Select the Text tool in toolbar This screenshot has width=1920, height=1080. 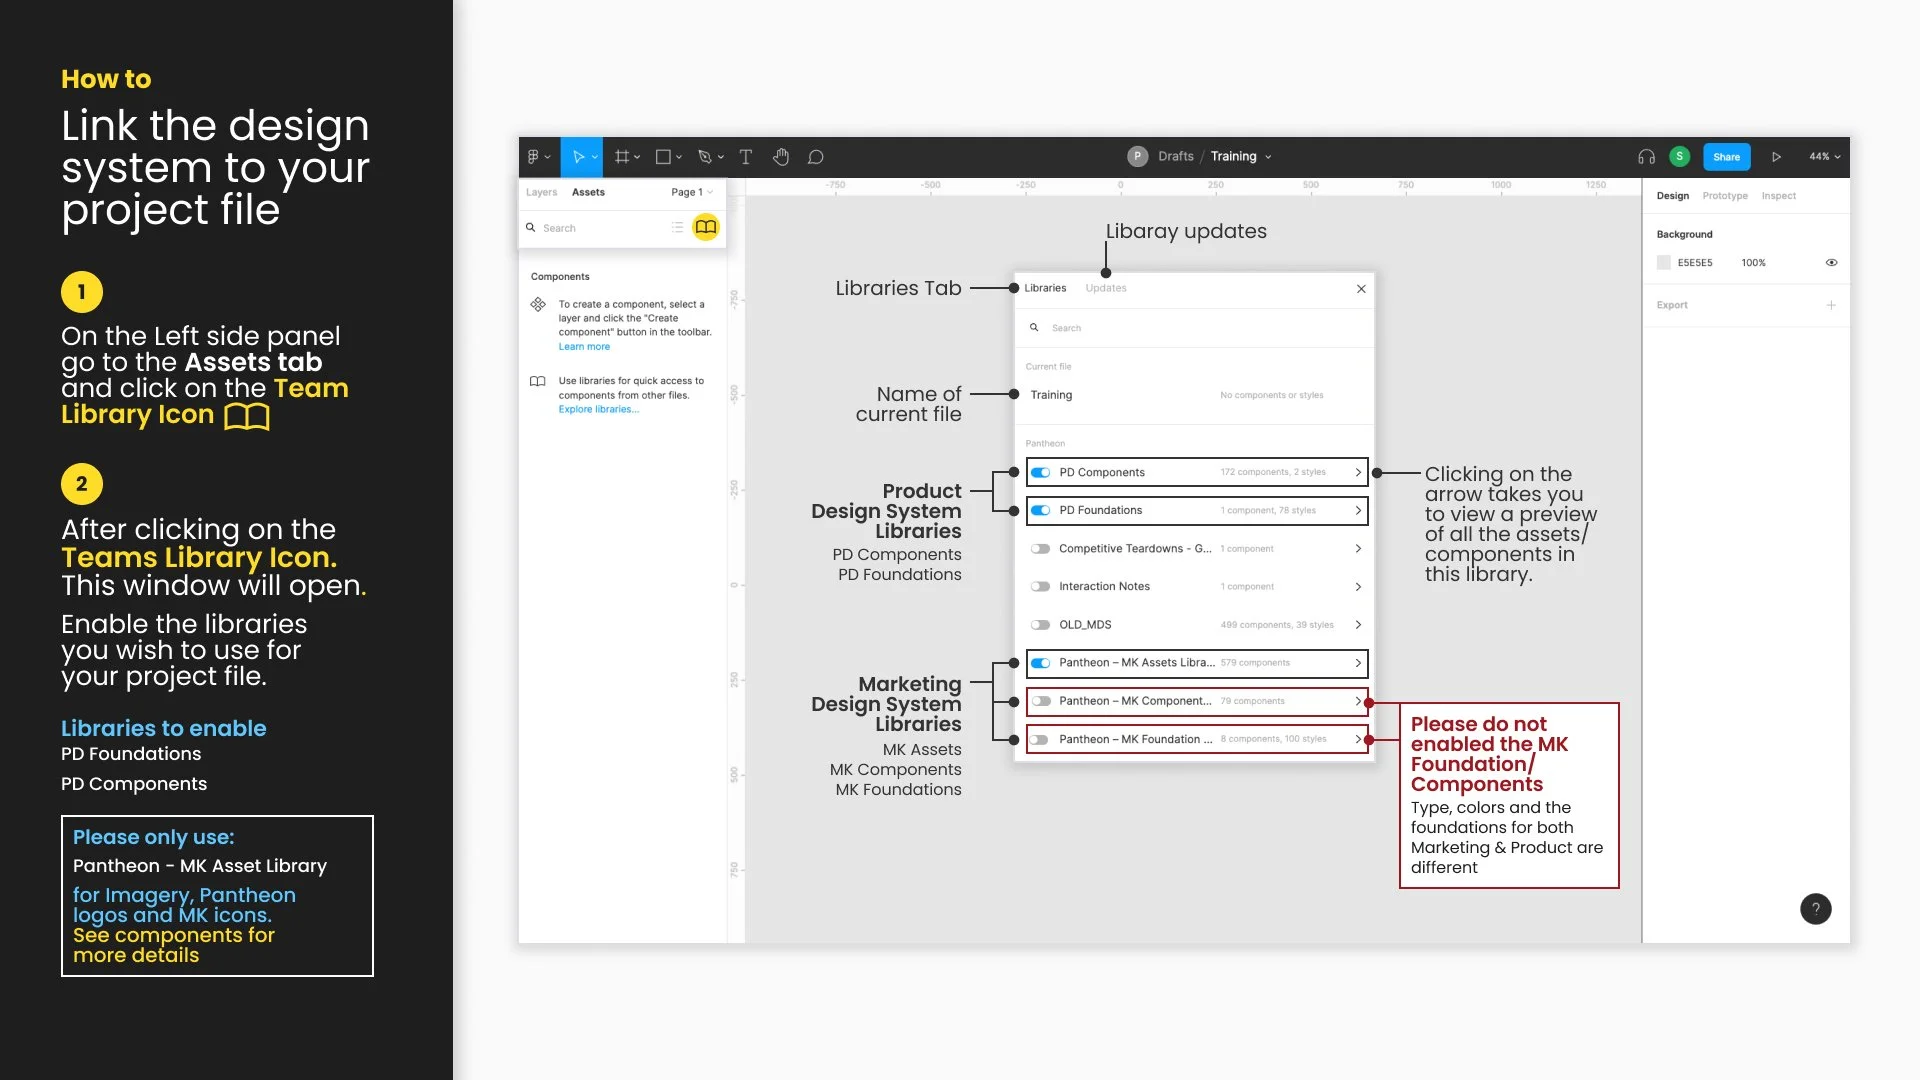(745, 157)
